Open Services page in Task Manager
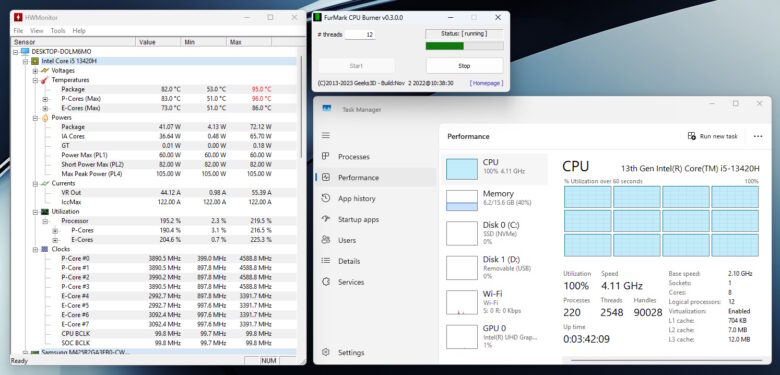This screenshot has height=375, width=780. (351, 282)
